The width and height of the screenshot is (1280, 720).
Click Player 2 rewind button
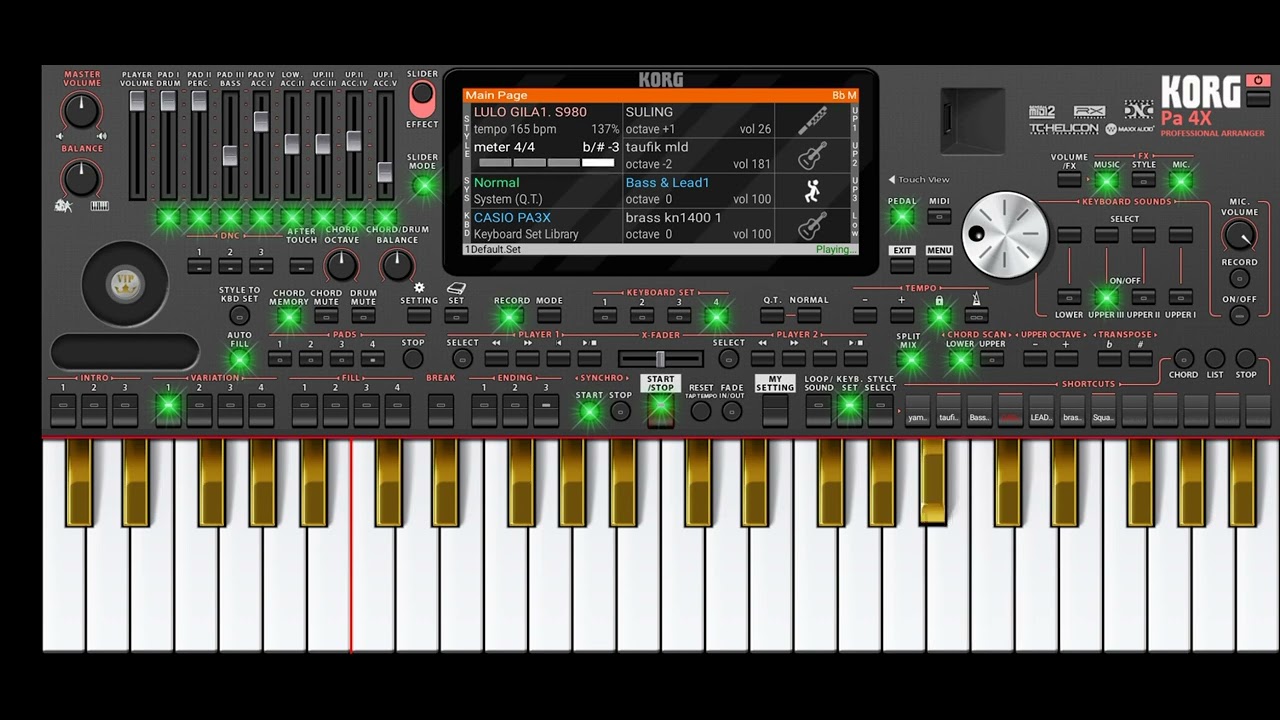click(763, 358)
